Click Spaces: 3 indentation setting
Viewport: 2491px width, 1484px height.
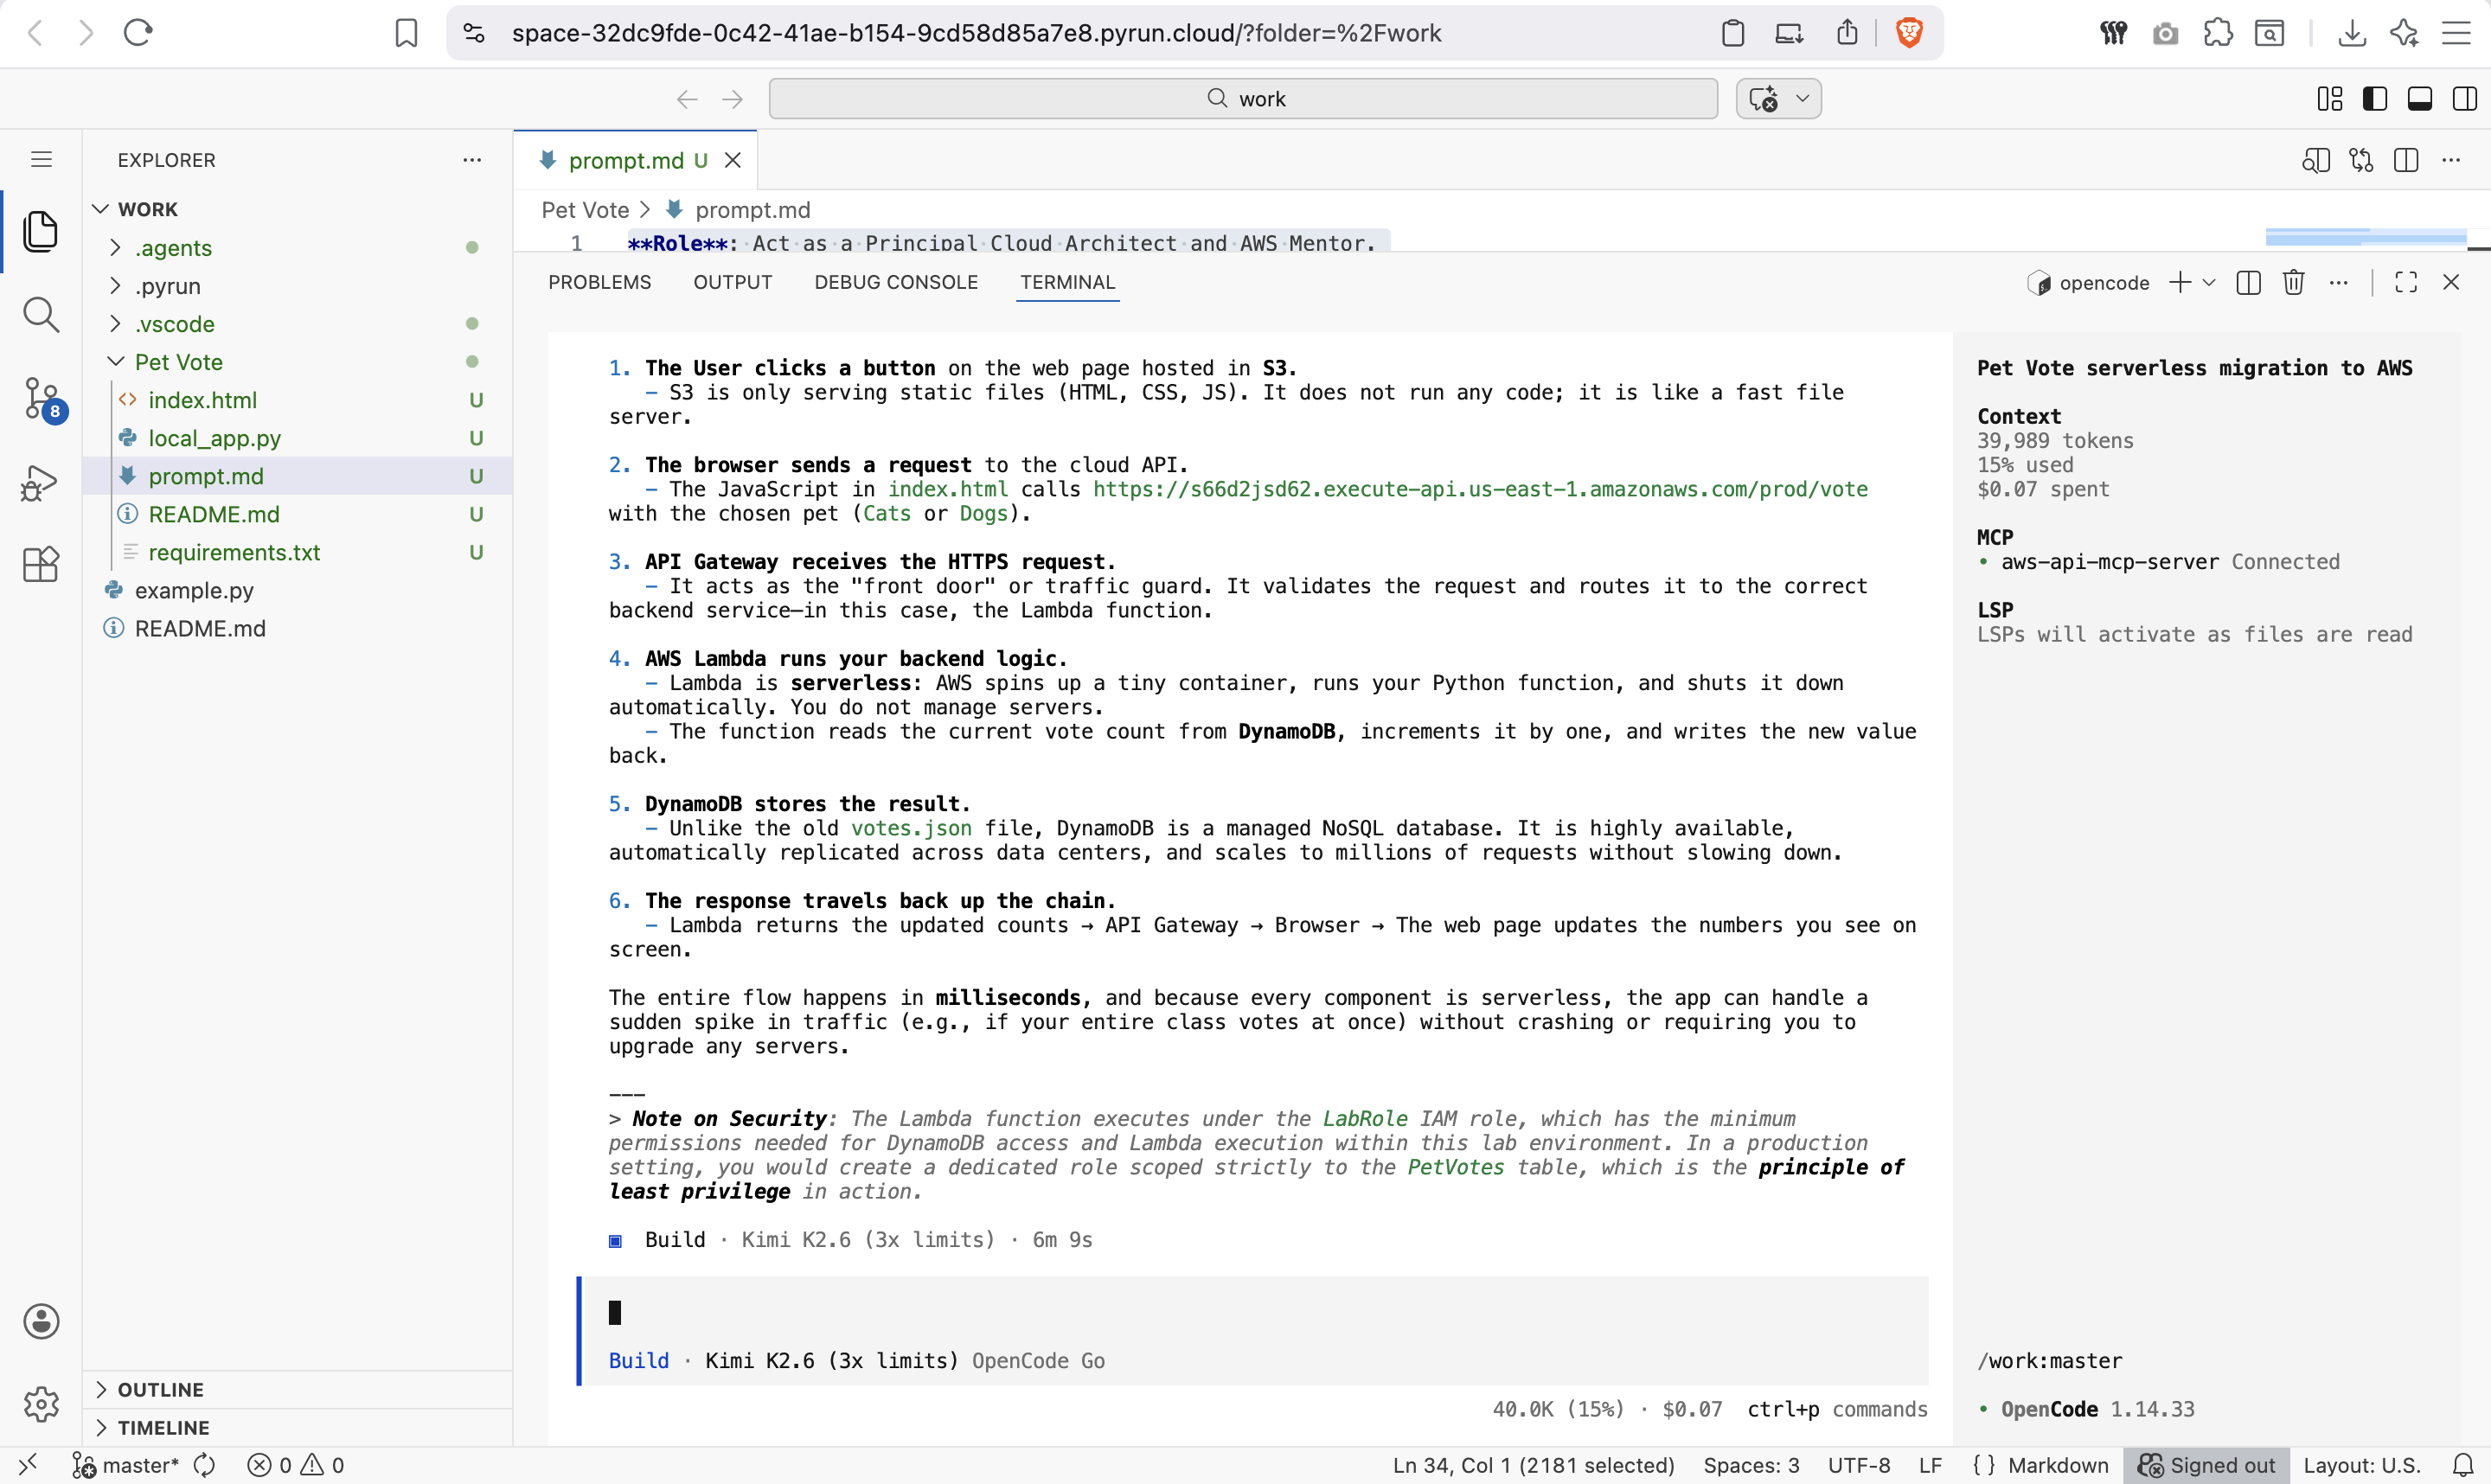tap(1751, 1465)
